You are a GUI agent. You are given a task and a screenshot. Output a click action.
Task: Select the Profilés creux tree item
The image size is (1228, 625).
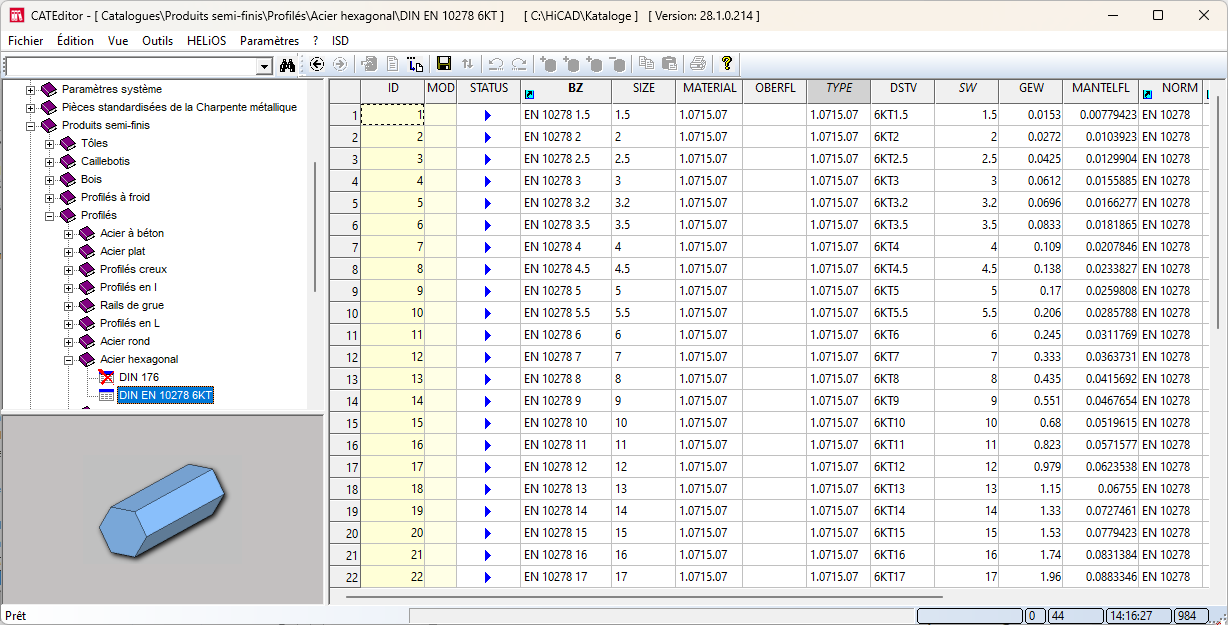click(x=134, y=269)
